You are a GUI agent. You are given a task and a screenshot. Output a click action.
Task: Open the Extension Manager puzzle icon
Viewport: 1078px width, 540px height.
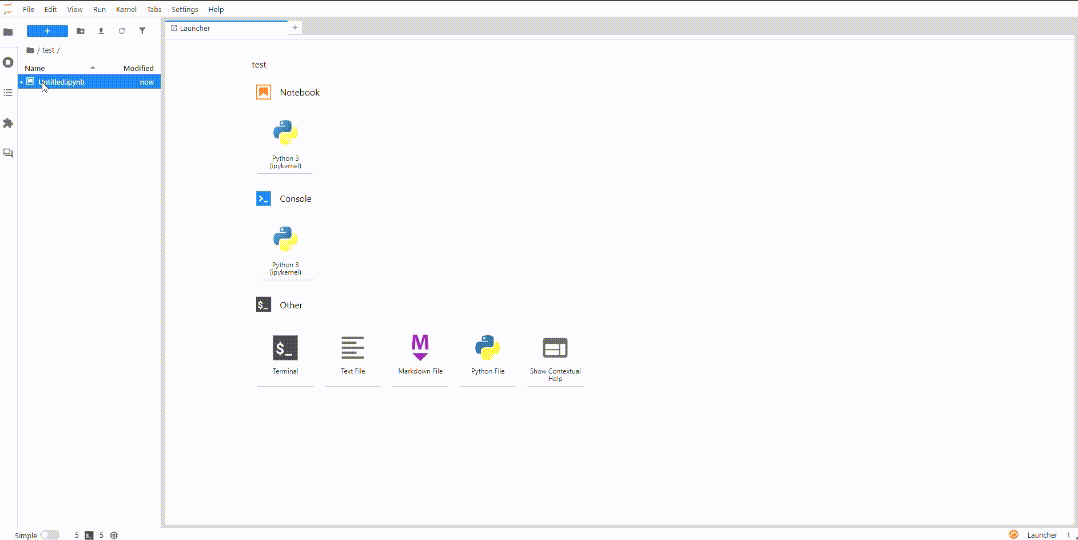[8, 123]
